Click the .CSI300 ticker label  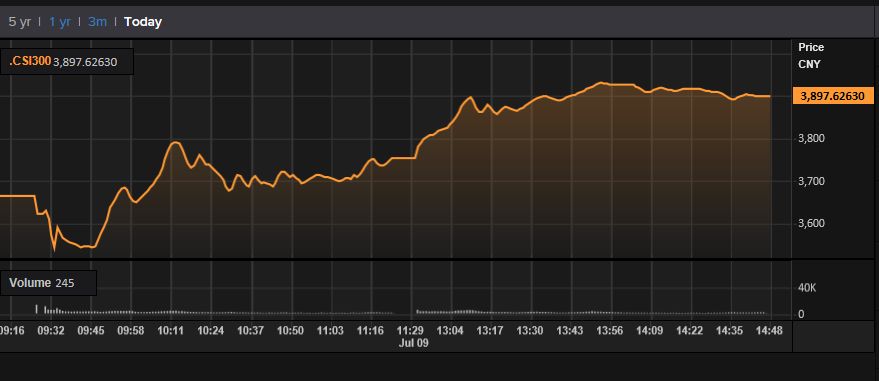coord(30,61)
